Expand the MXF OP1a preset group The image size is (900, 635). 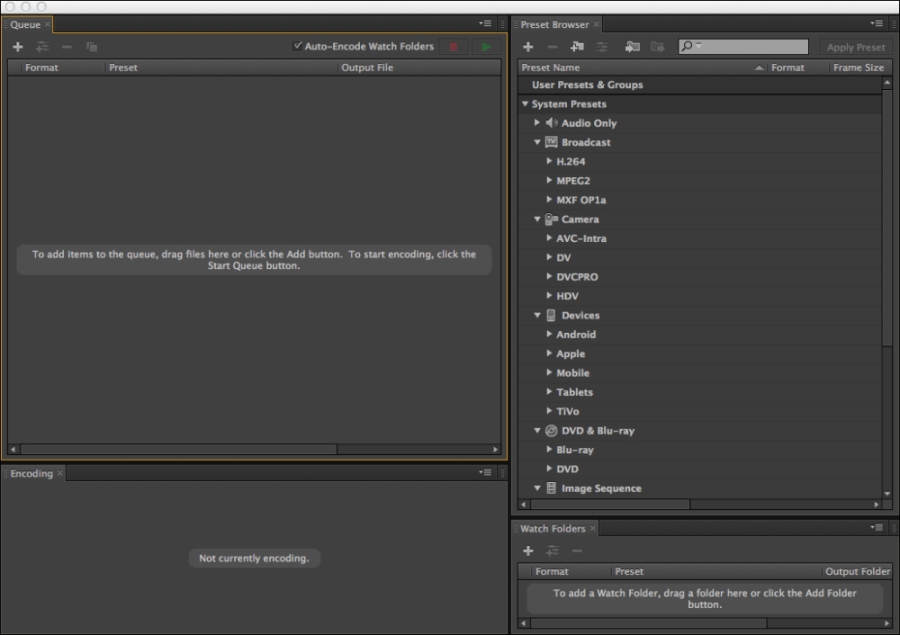(x=549, y=199)
